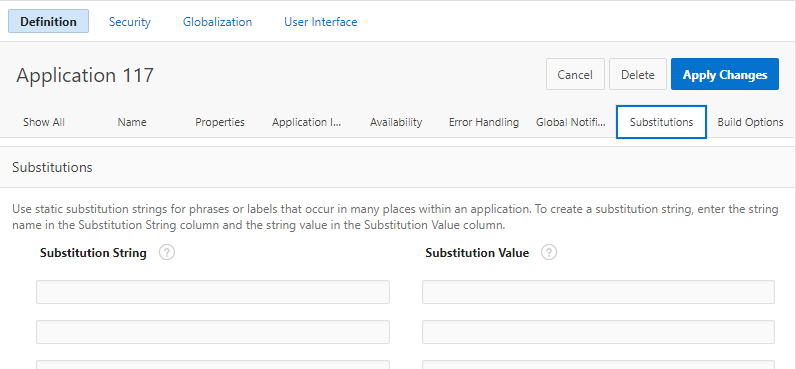Open help for Substitution Value column

(x=549, y=252)
